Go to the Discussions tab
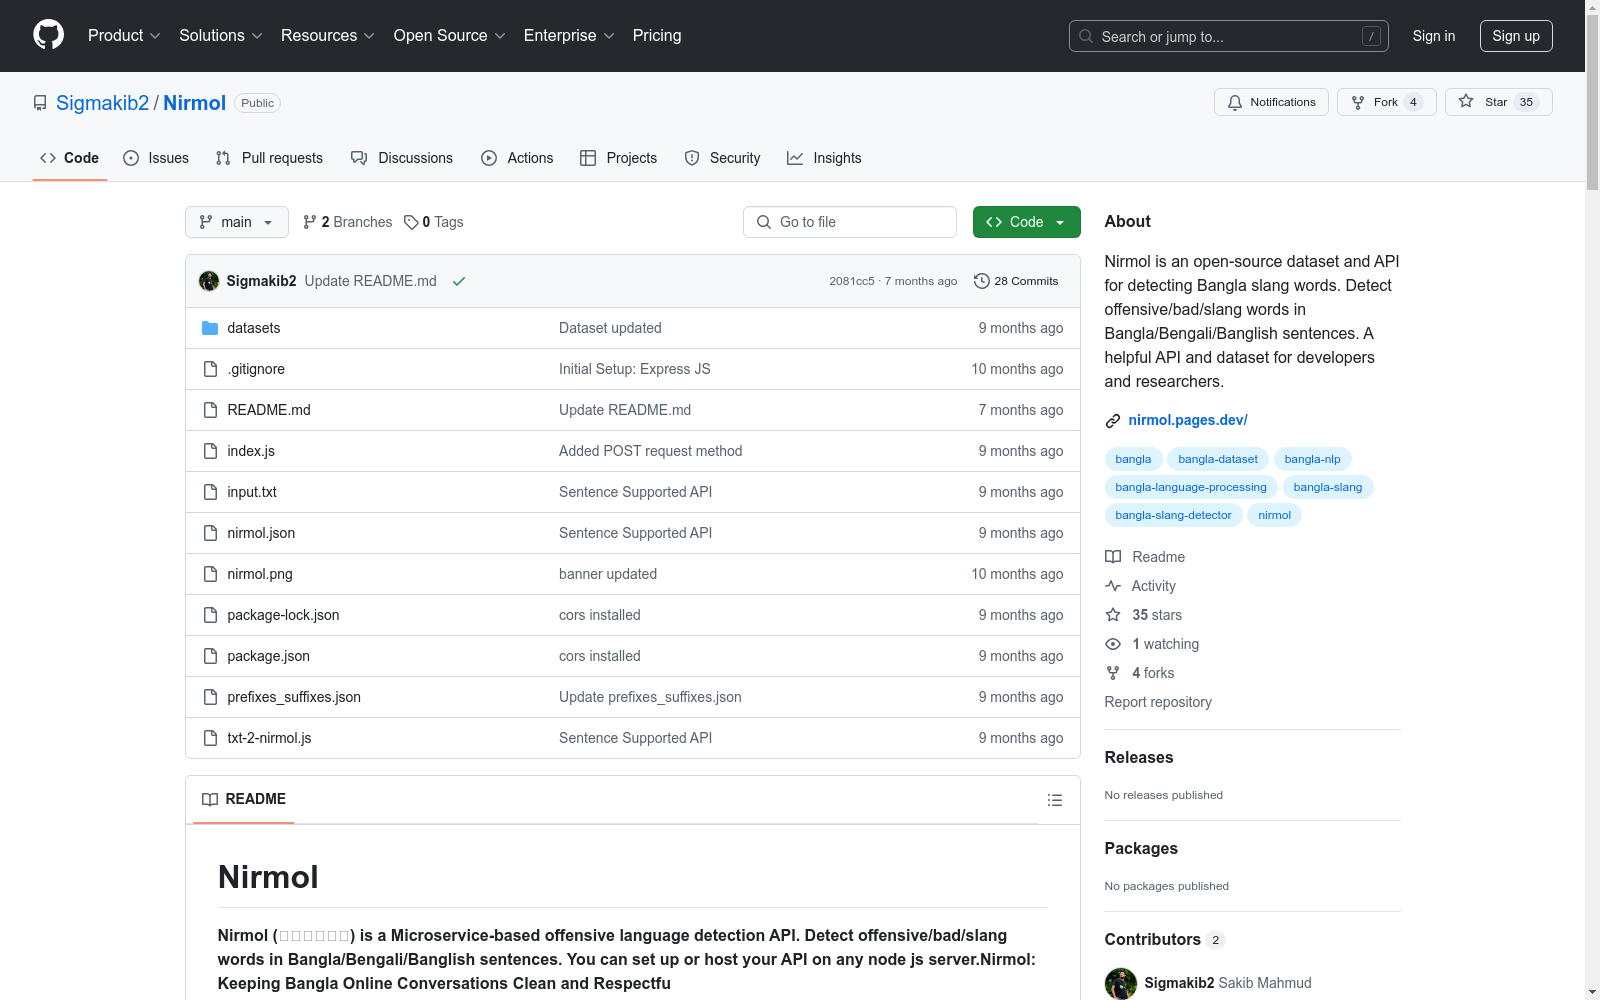The width and height of the screenshot is (1600, 1000). [402, 158]
